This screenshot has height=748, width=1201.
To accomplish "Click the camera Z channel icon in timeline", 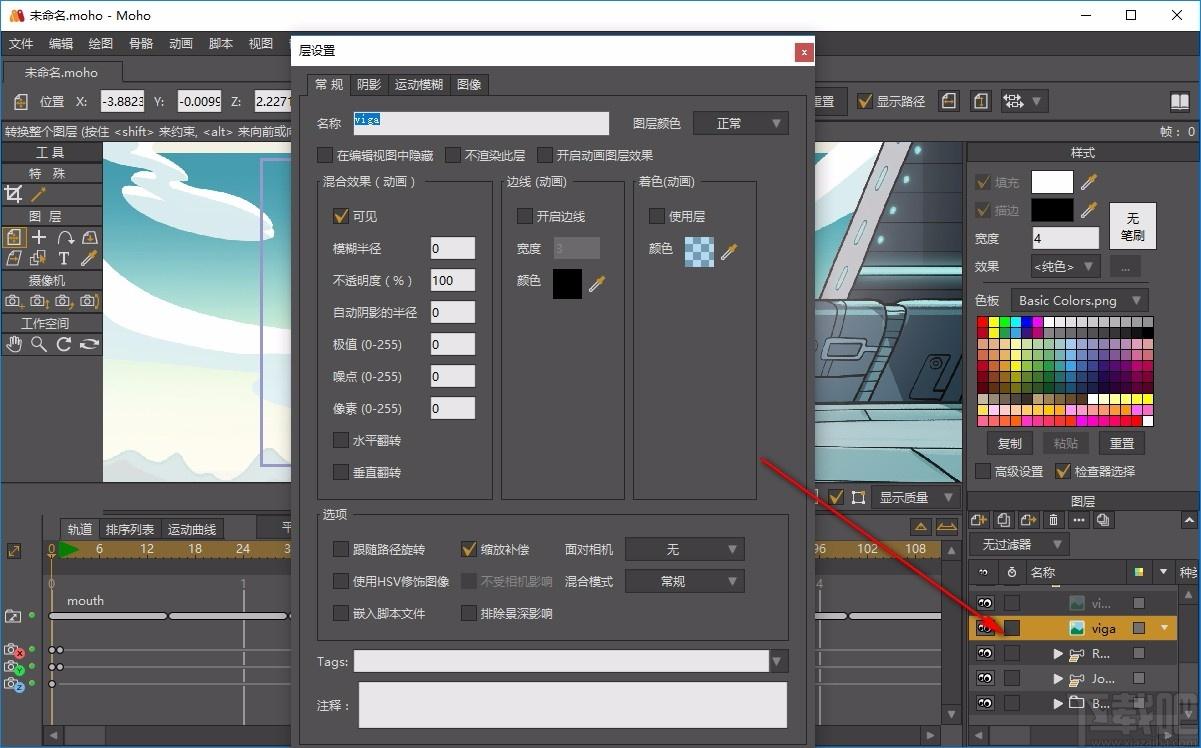I will click(14, 684).
